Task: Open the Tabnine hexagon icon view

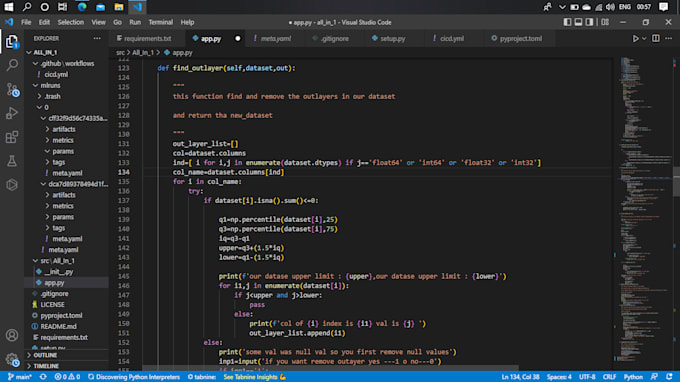Action: pyautogui.click(x=12, y=185)
